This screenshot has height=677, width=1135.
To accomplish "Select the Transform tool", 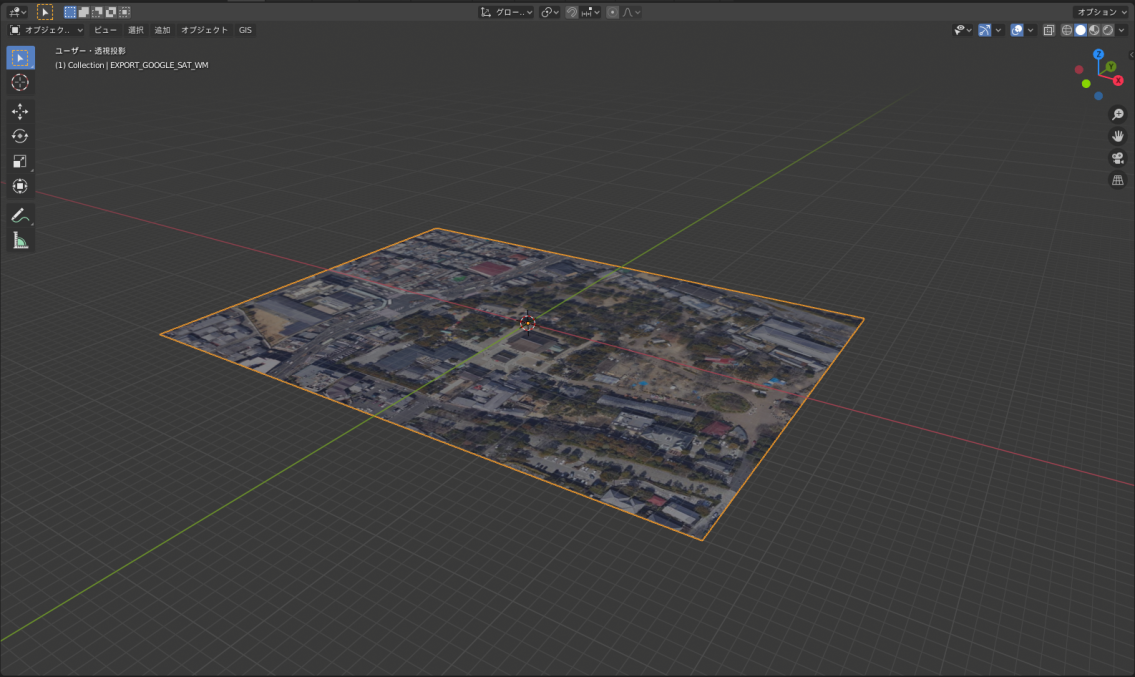I will click(20, 186).
